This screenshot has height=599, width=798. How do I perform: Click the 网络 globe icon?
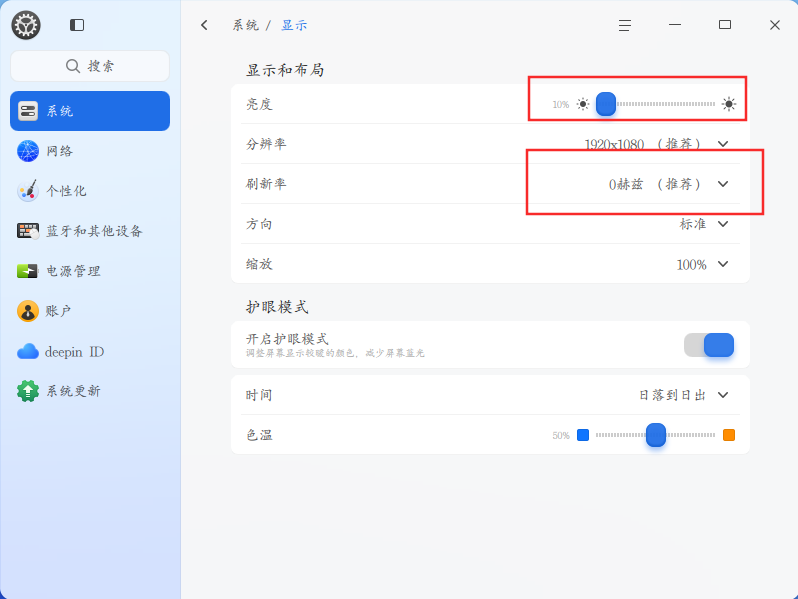tap(28, 151)
